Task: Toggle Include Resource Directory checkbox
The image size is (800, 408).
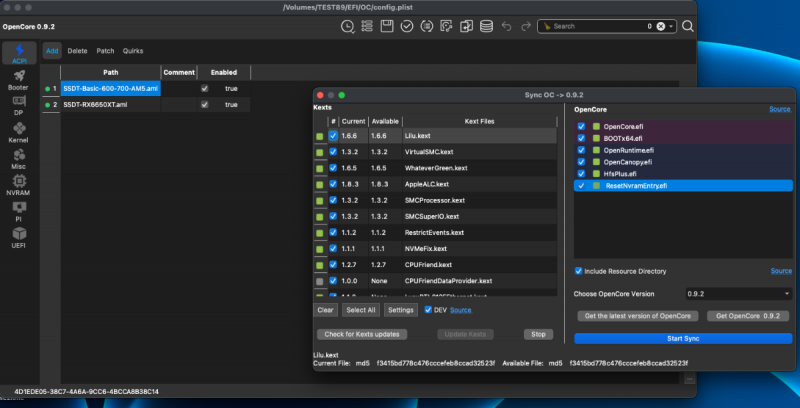Action: click(579, 271)
